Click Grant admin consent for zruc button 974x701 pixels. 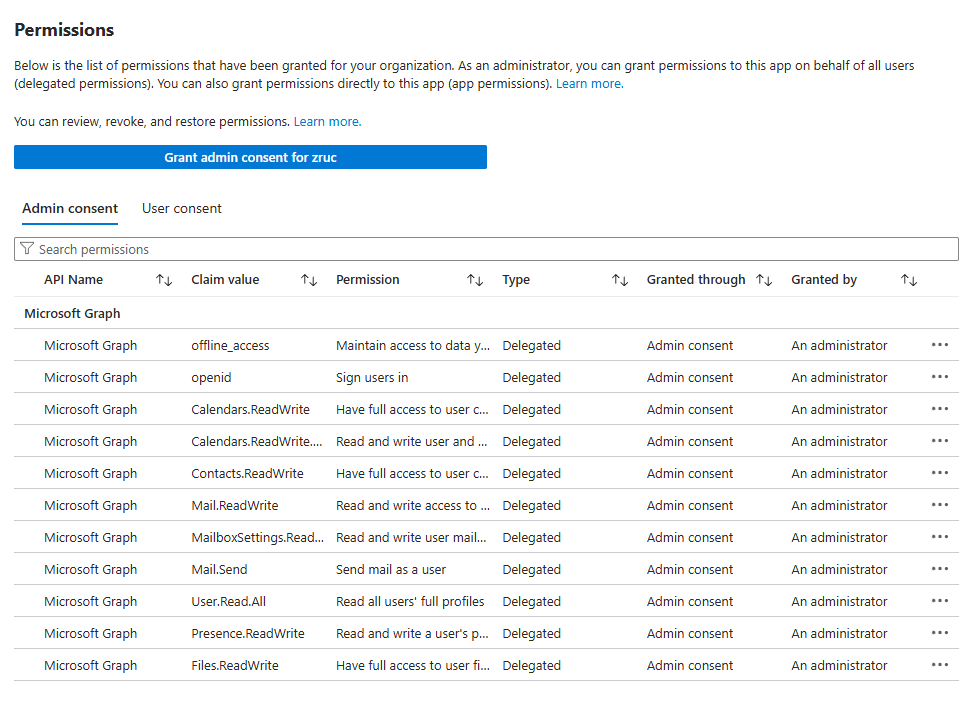(250, 157)
